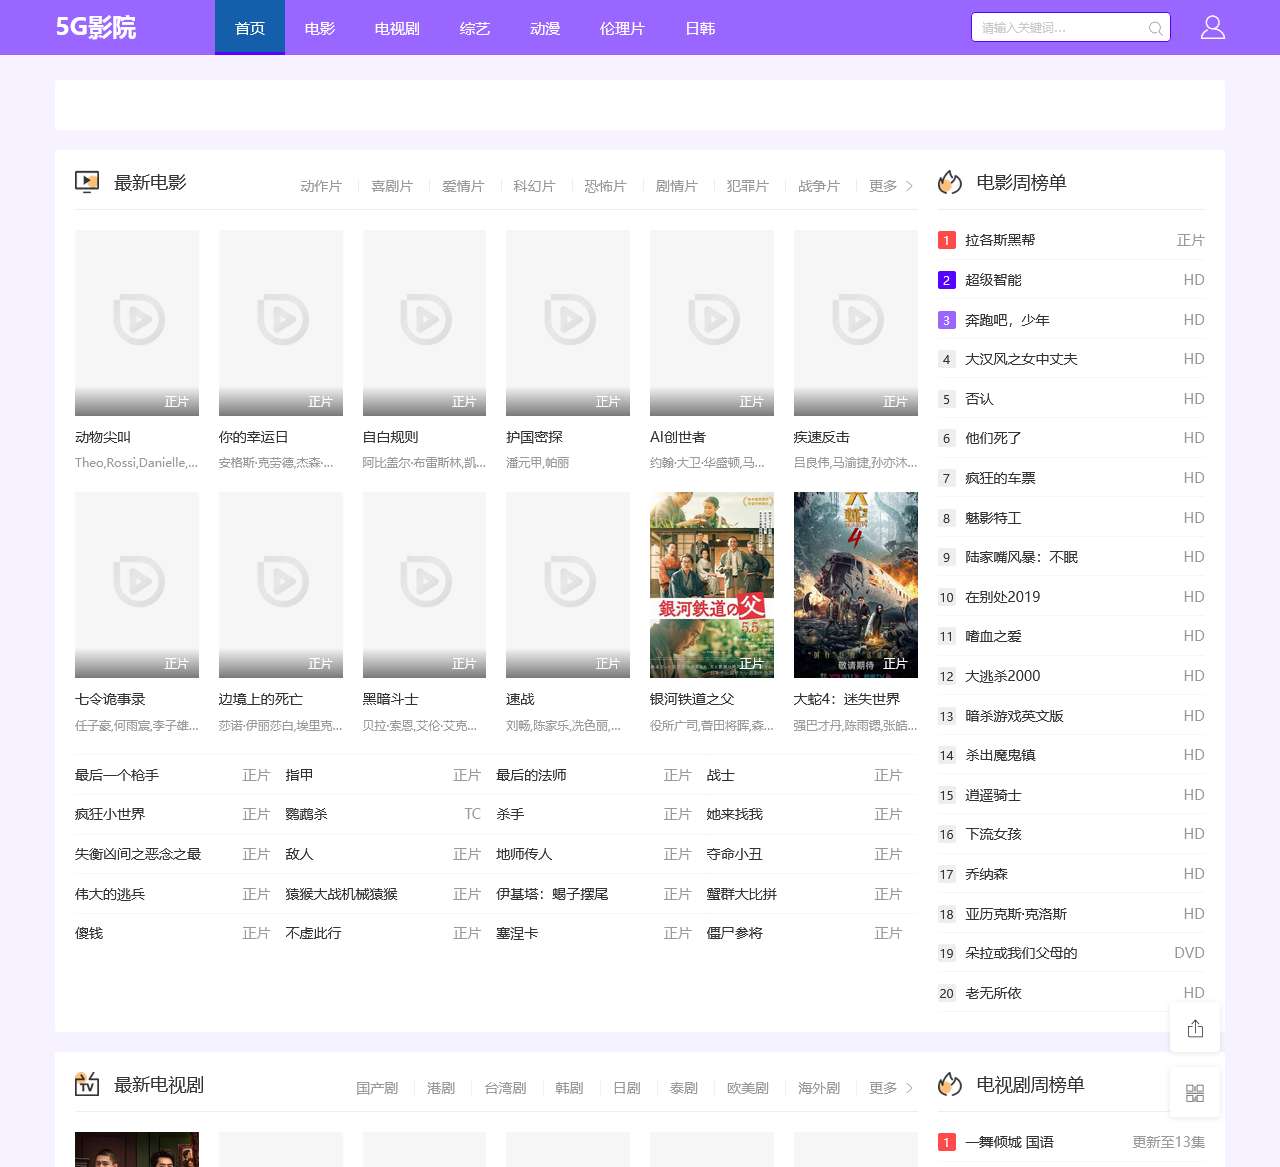Filter movies by 科幻片
1280x1167 pixels.
tap(534, 186)
